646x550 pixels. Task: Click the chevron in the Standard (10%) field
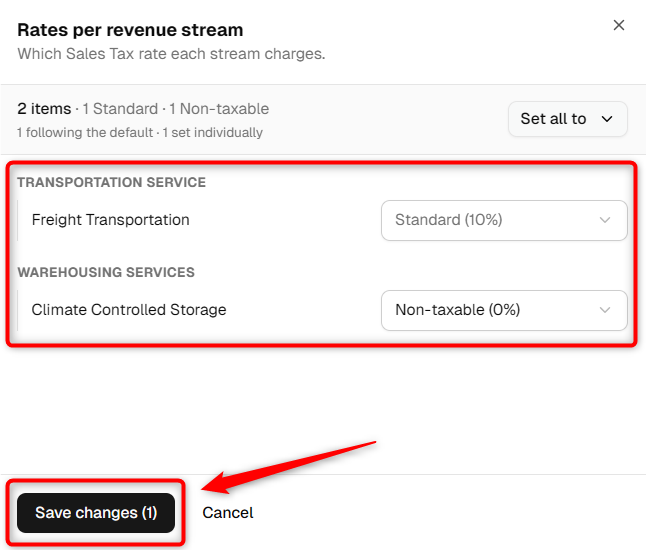[604, 220]
